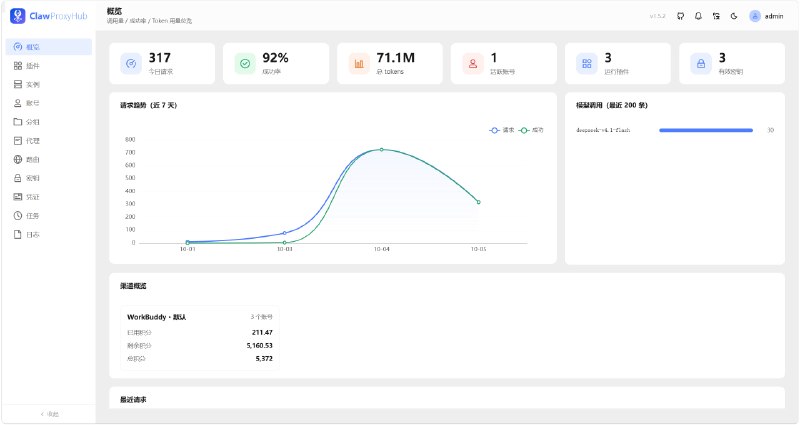800x425 pixels.
Task: Open 凭证 credentials card icon in sidebar
Action: coord(18,197)
